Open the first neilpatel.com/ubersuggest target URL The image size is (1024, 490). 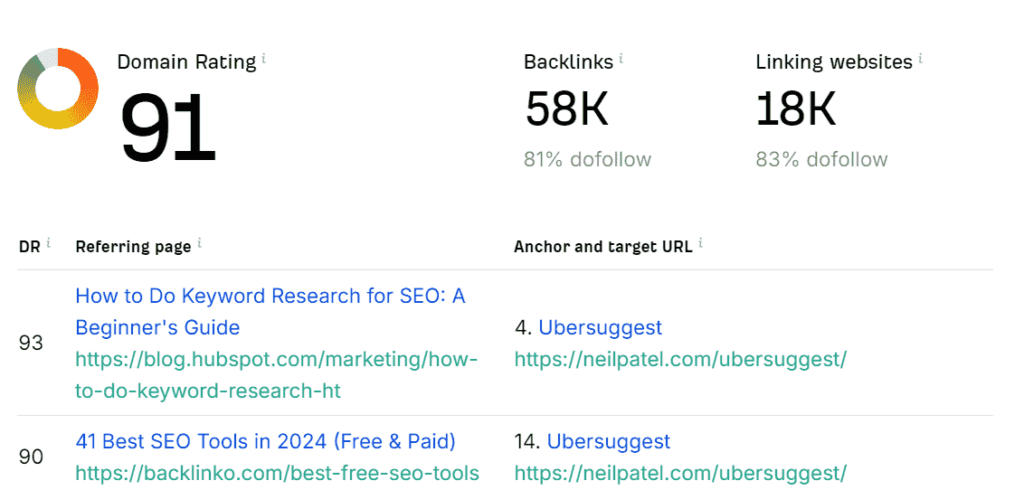(680, 359)
